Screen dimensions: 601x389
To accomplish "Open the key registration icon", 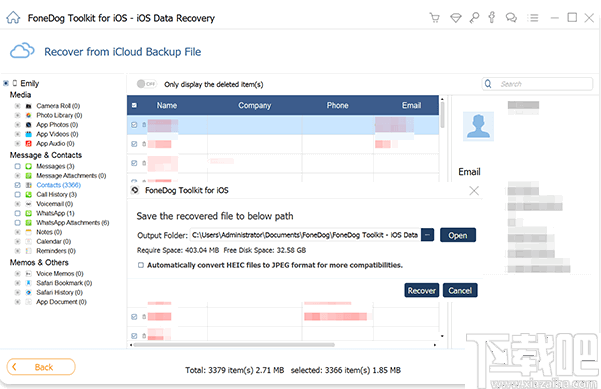I will 474,18.
